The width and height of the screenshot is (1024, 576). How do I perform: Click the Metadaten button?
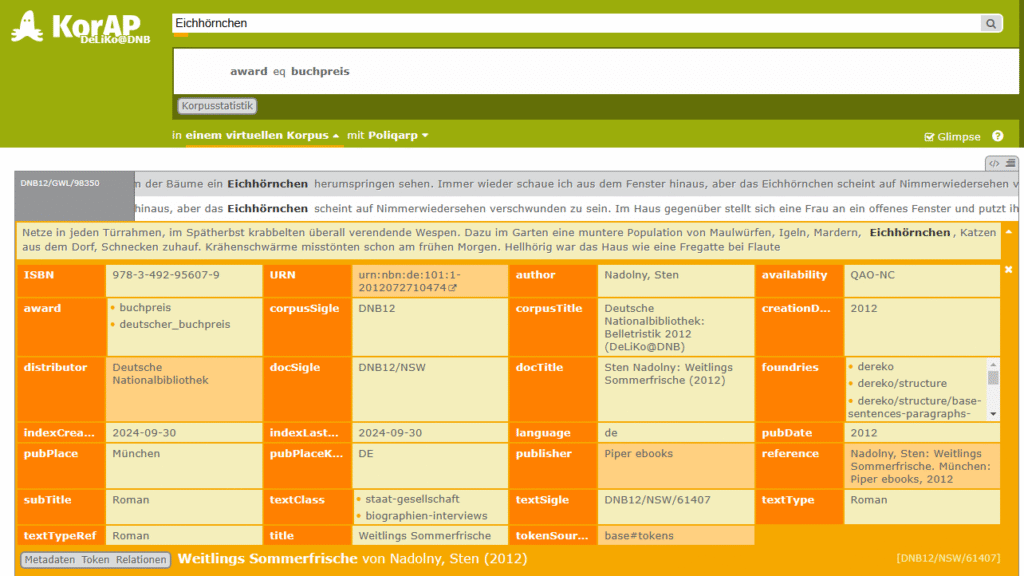tap(50, 560)
